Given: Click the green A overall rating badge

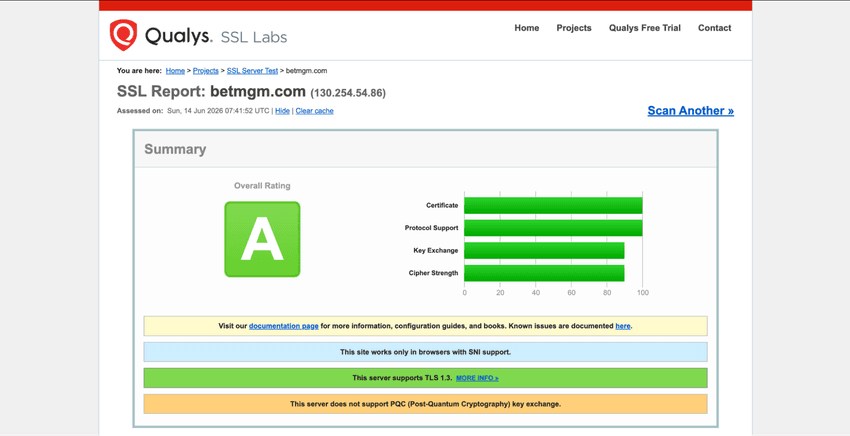Looking at the screenshot, I should [x=262, y=239].
